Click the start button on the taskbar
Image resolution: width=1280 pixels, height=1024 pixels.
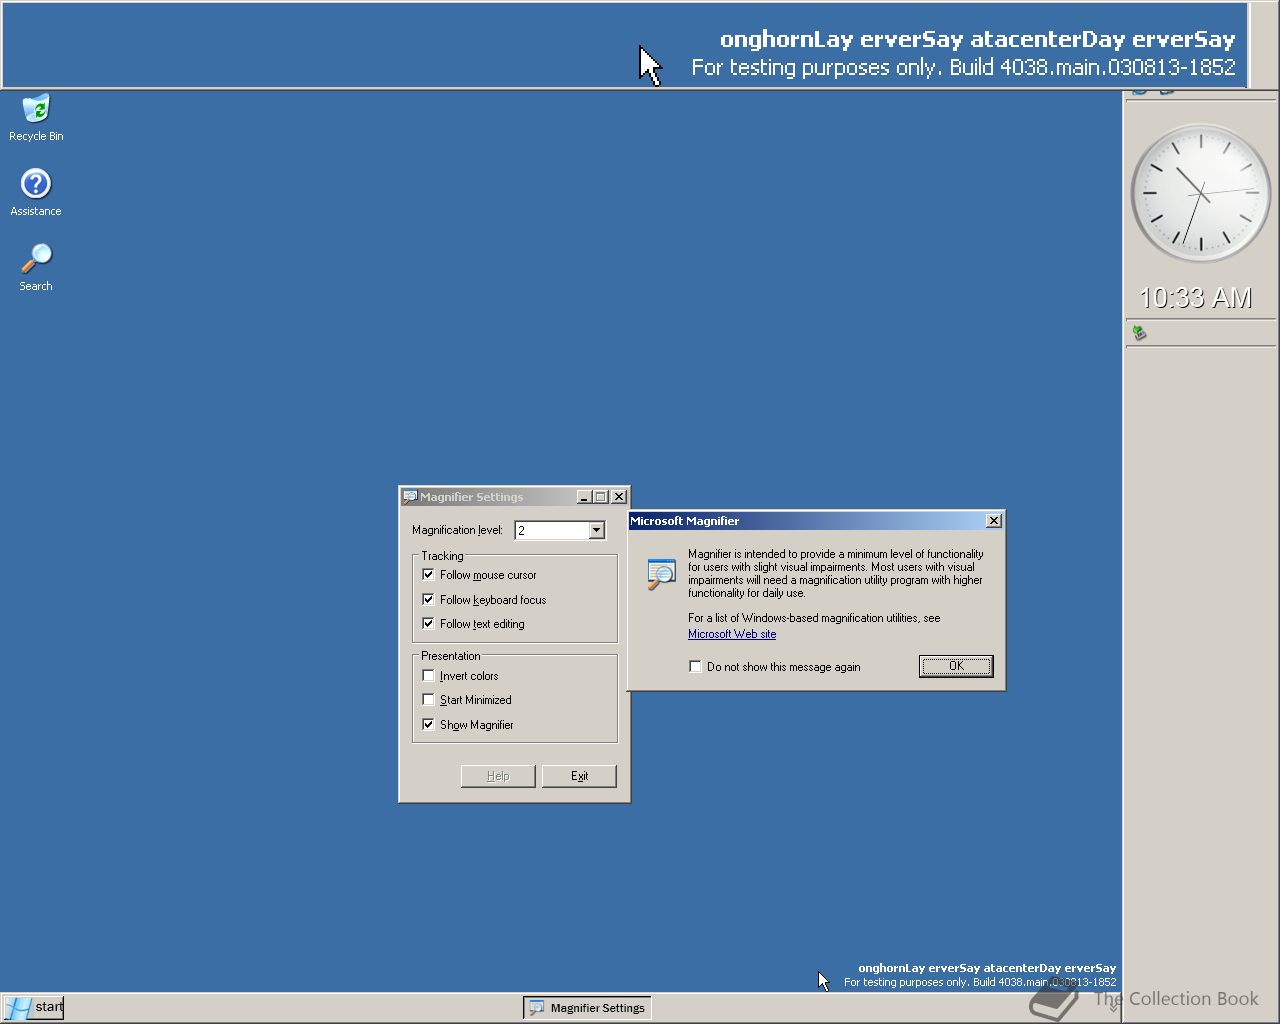tap(34, 1007)
